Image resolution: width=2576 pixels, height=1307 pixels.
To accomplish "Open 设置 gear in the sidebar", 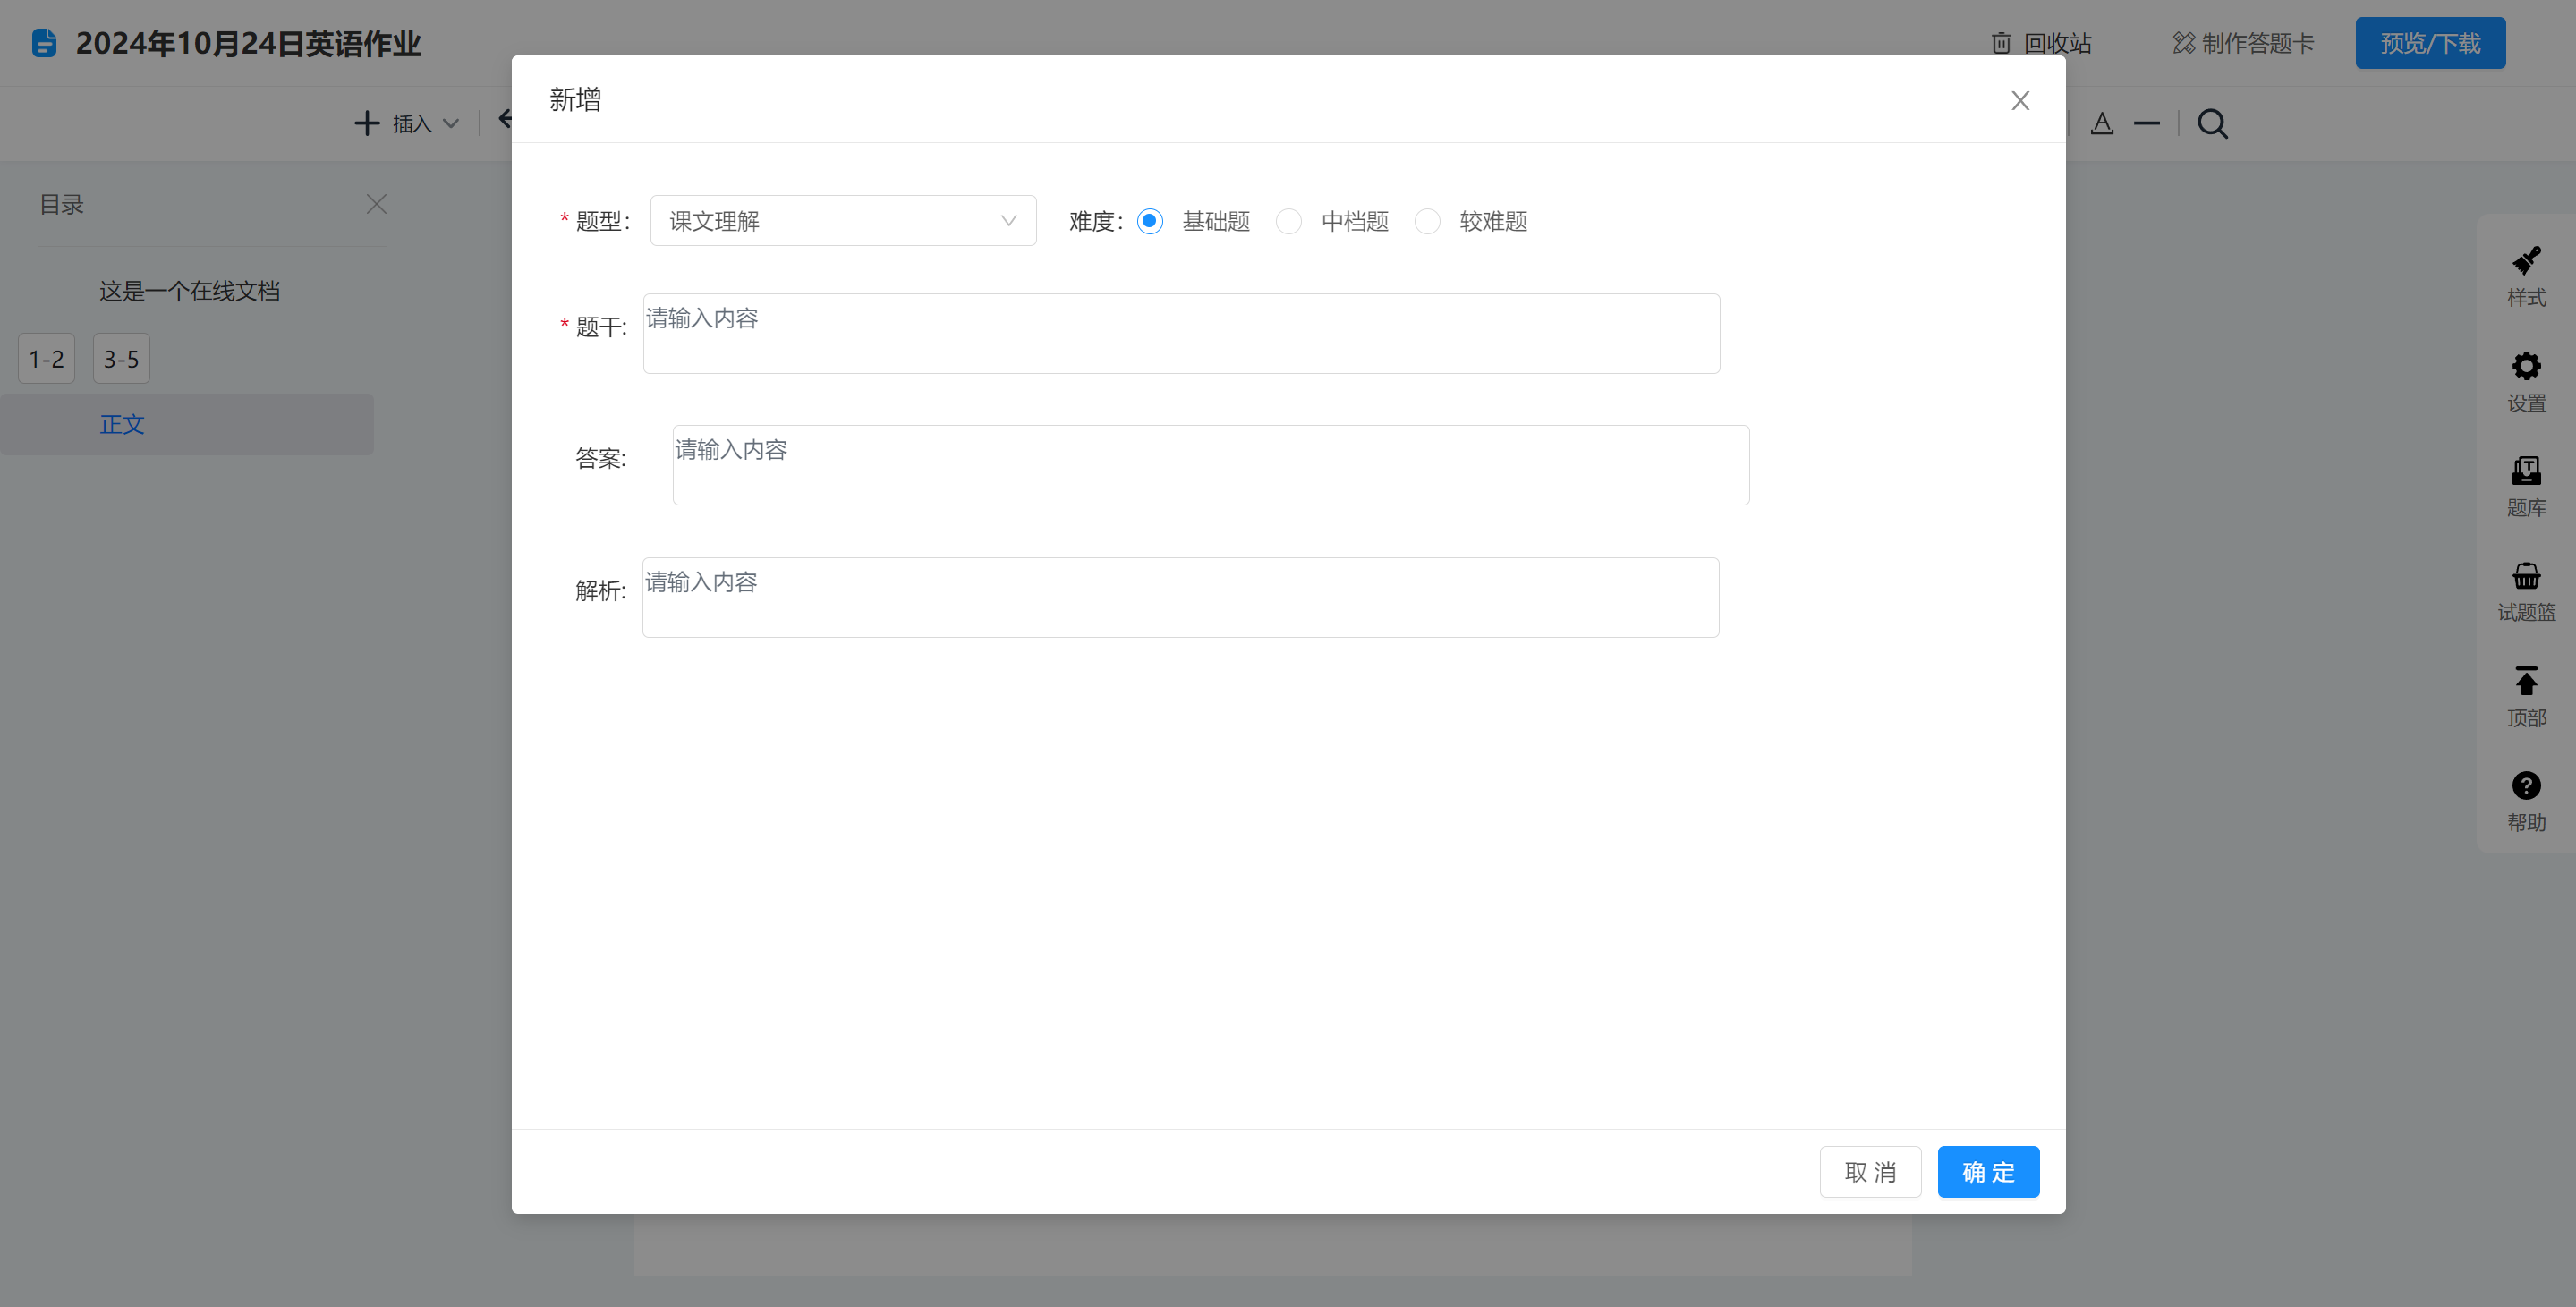I will click(x=2526, y=381).
